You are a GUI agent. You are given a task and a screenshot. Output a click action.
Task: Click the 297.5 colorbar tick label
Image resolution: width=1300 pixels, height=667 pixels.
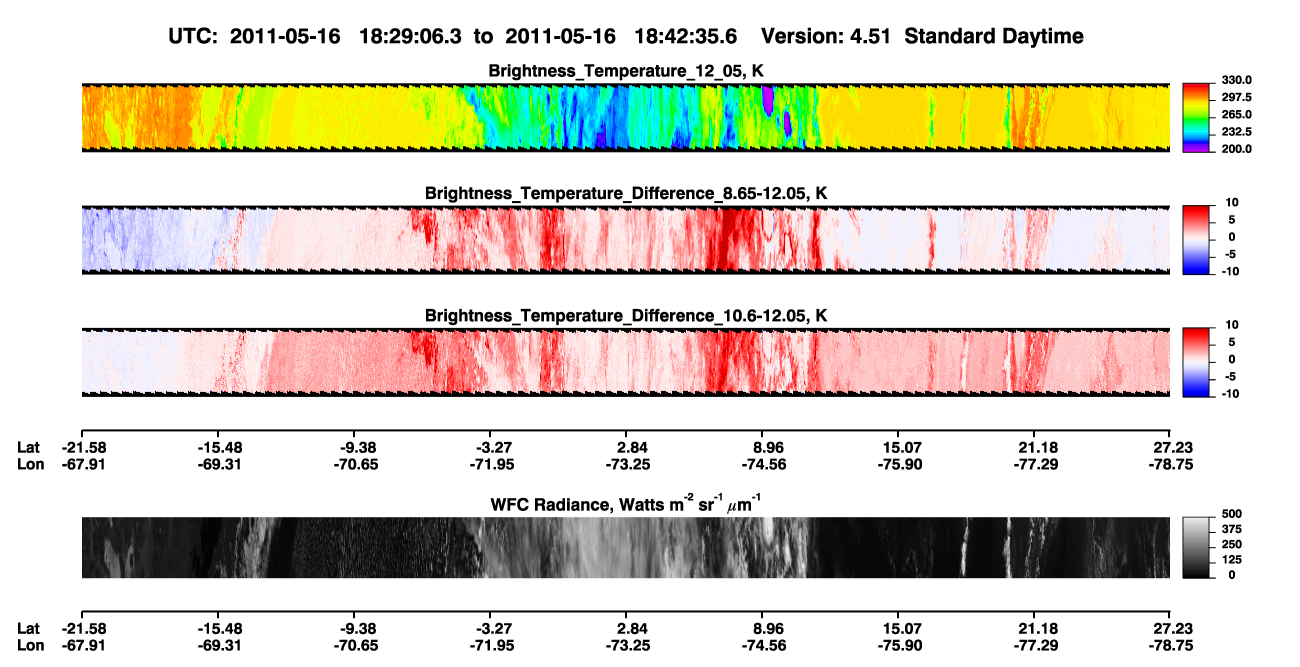tap(1236, 97)
